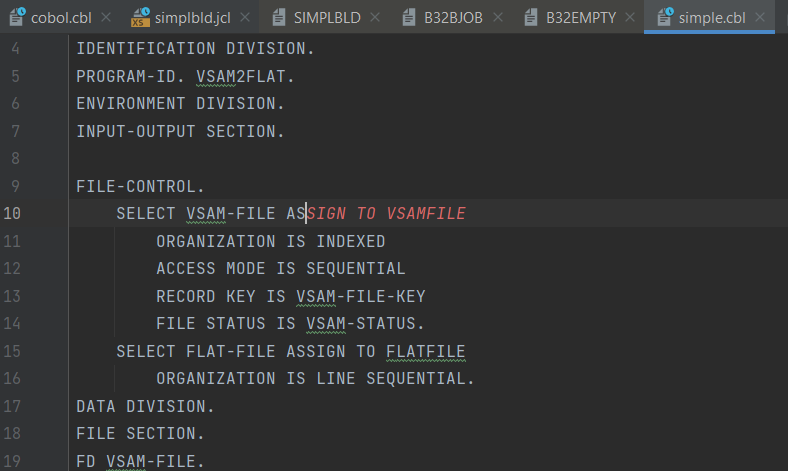Close the B32EMPTY tab

click(630, 17)
